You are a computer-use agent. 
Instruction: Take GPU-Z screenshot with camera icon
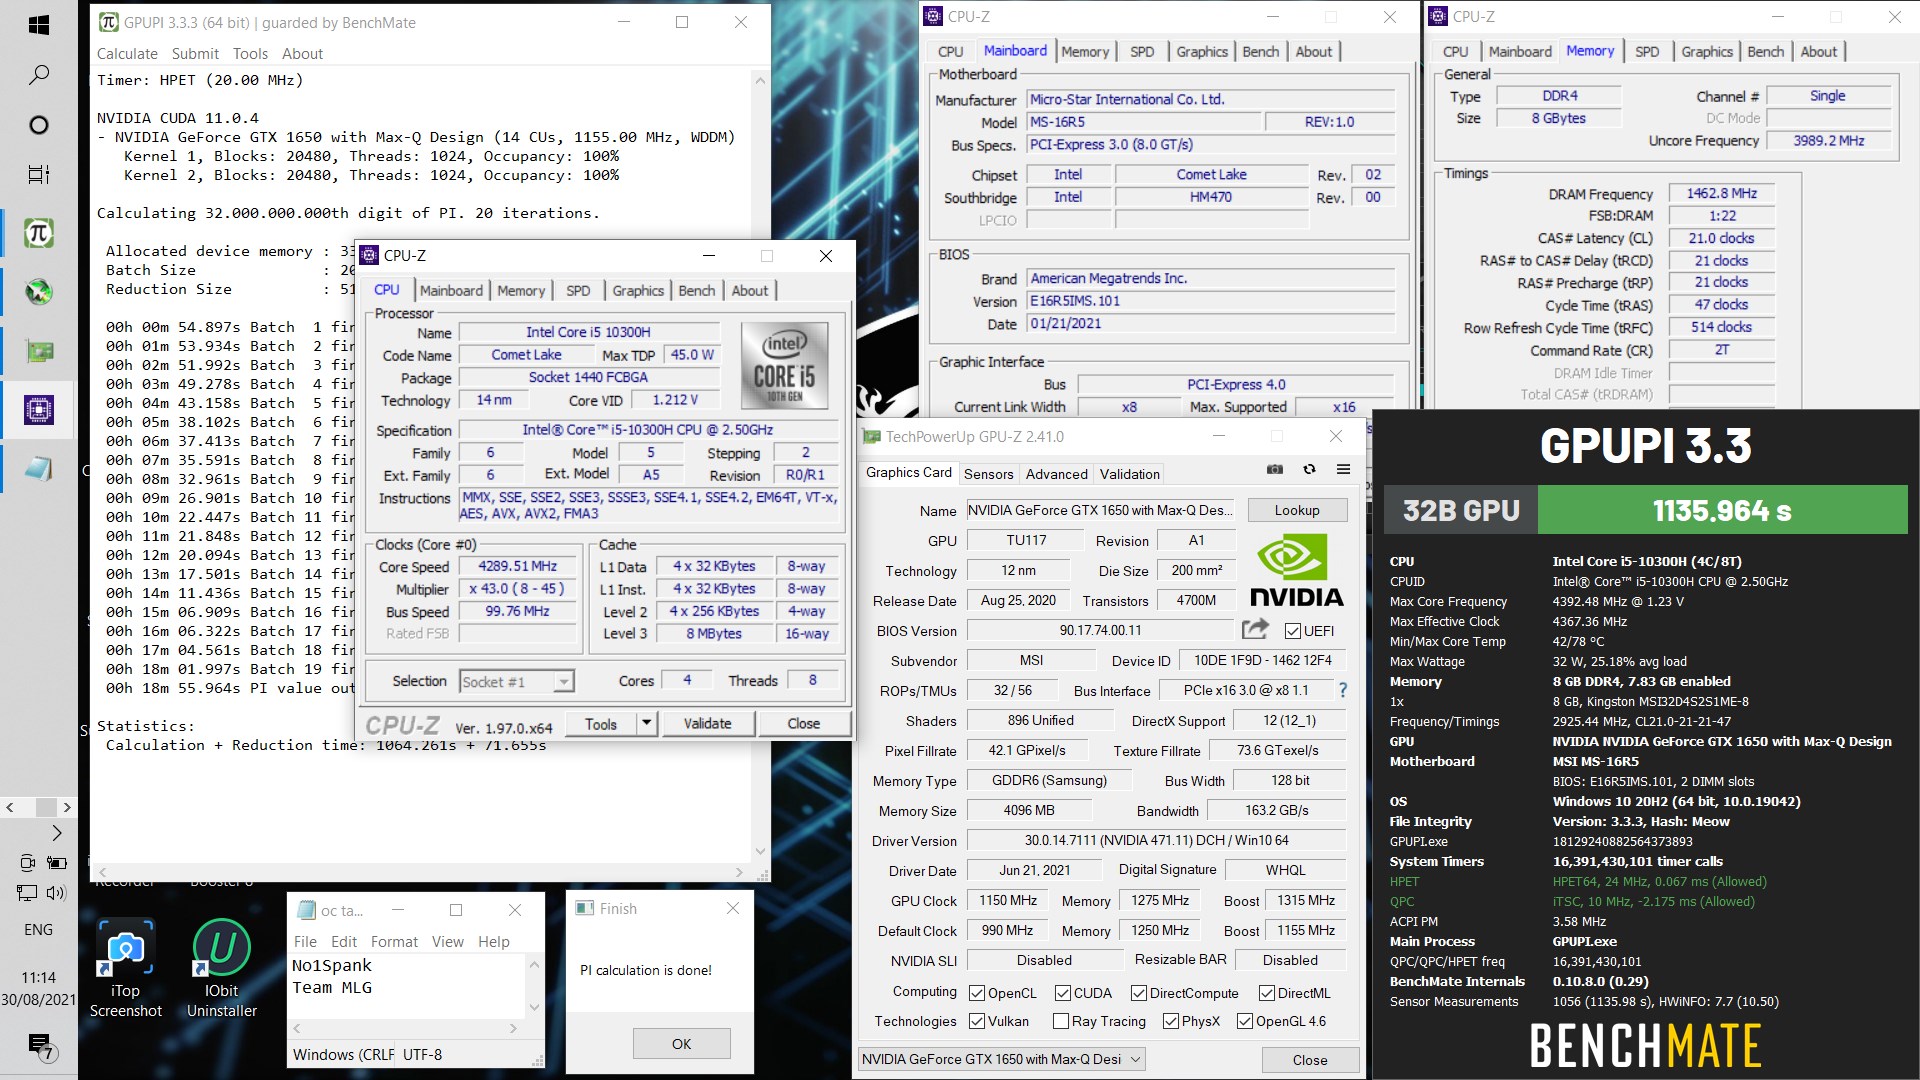pos(1275,469)
